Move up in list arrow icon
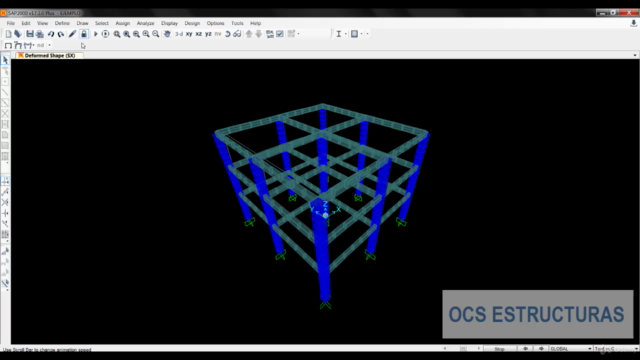Screen dimensions: 640x360 (249, 34)
